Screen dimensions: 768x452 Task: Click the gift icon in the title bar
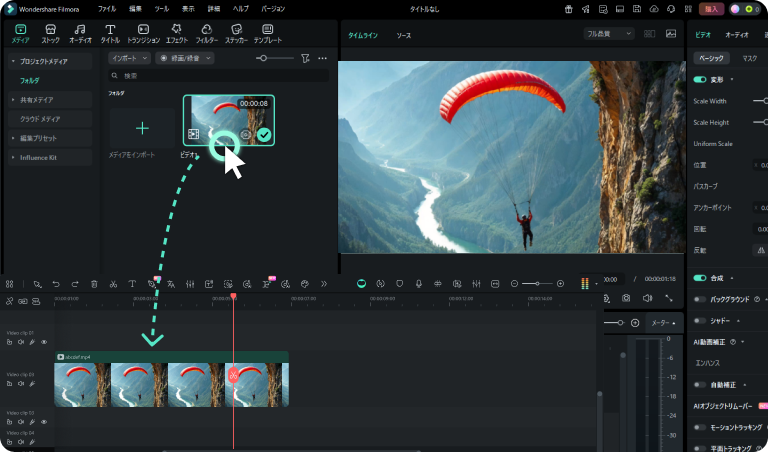point(569,9)
